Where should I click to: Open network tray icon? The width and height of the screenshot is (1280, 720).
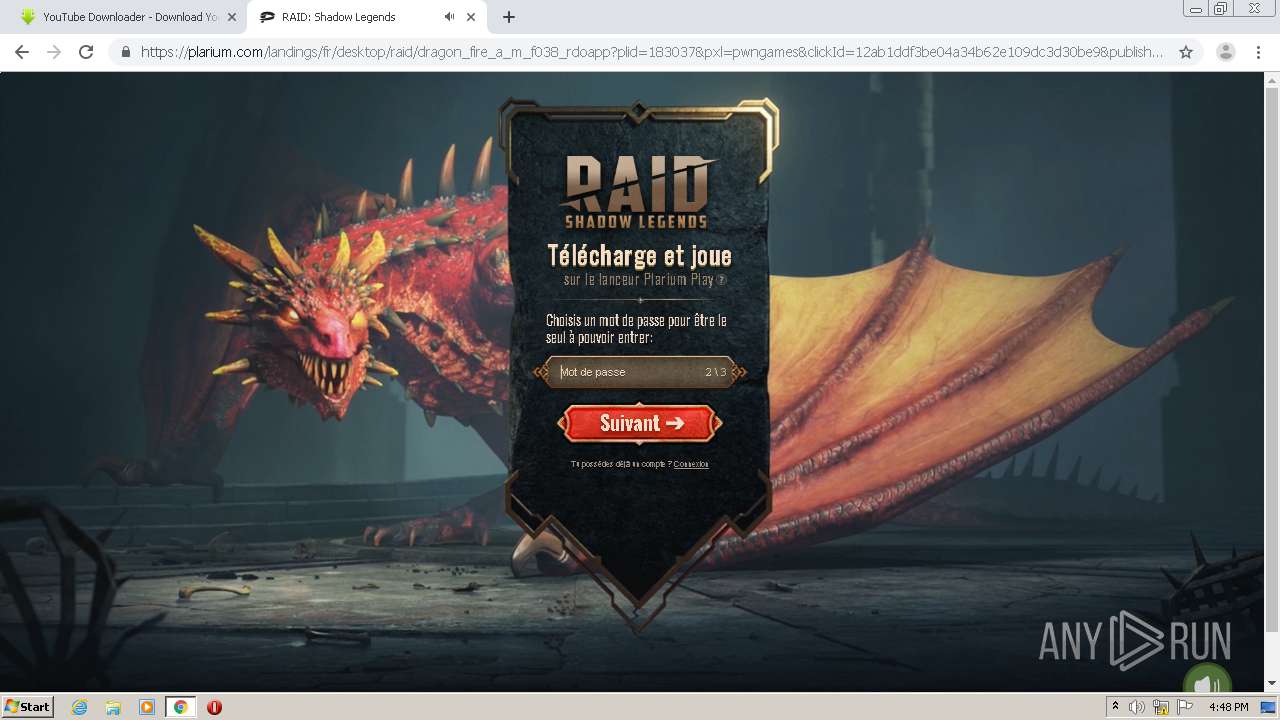1161,707
